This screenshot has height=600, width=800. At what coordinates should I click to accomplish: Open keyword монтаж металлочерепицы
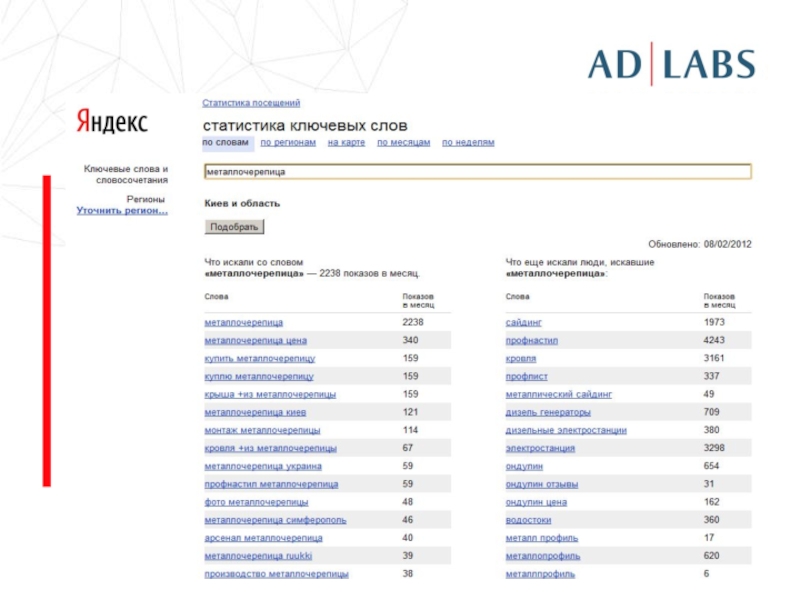(x=262, y=430)
